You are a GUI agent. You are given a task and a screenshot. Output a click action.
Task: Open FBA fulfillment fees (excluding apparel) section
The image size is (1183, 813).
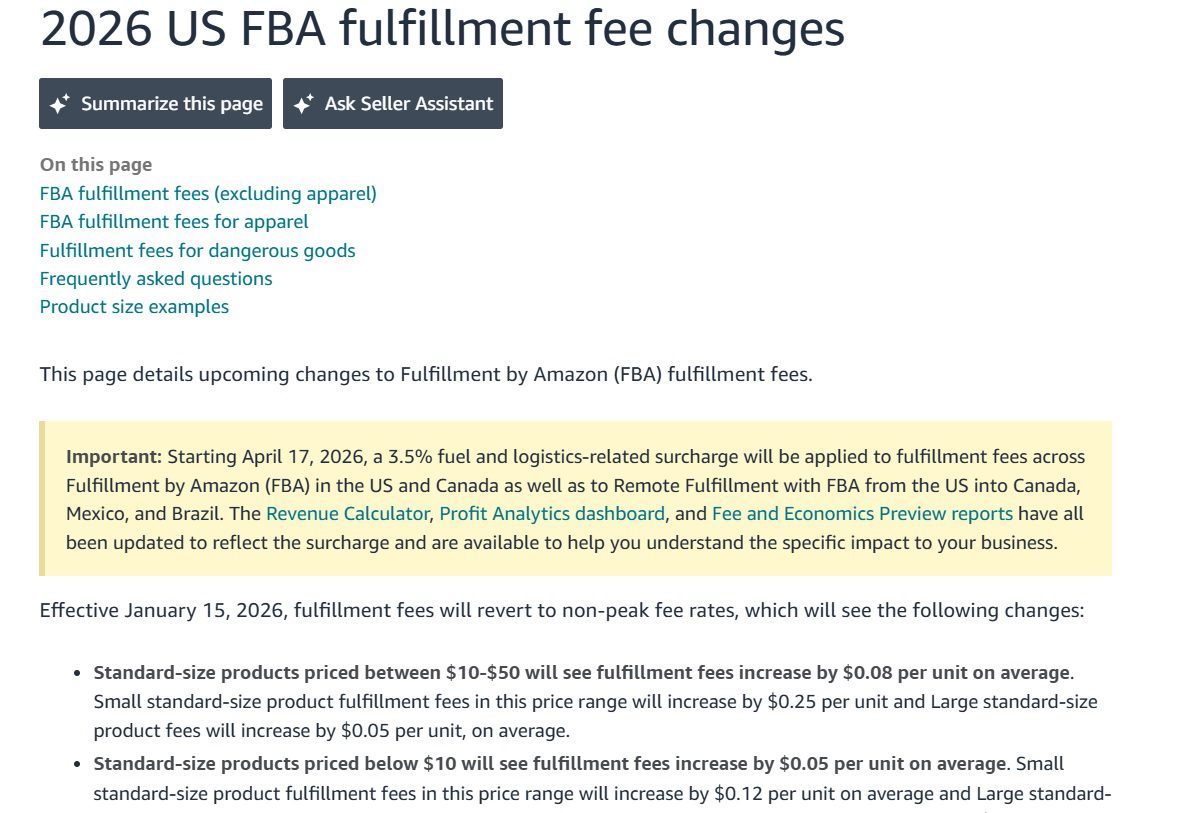pyautogui.click(x=207, y=193)
